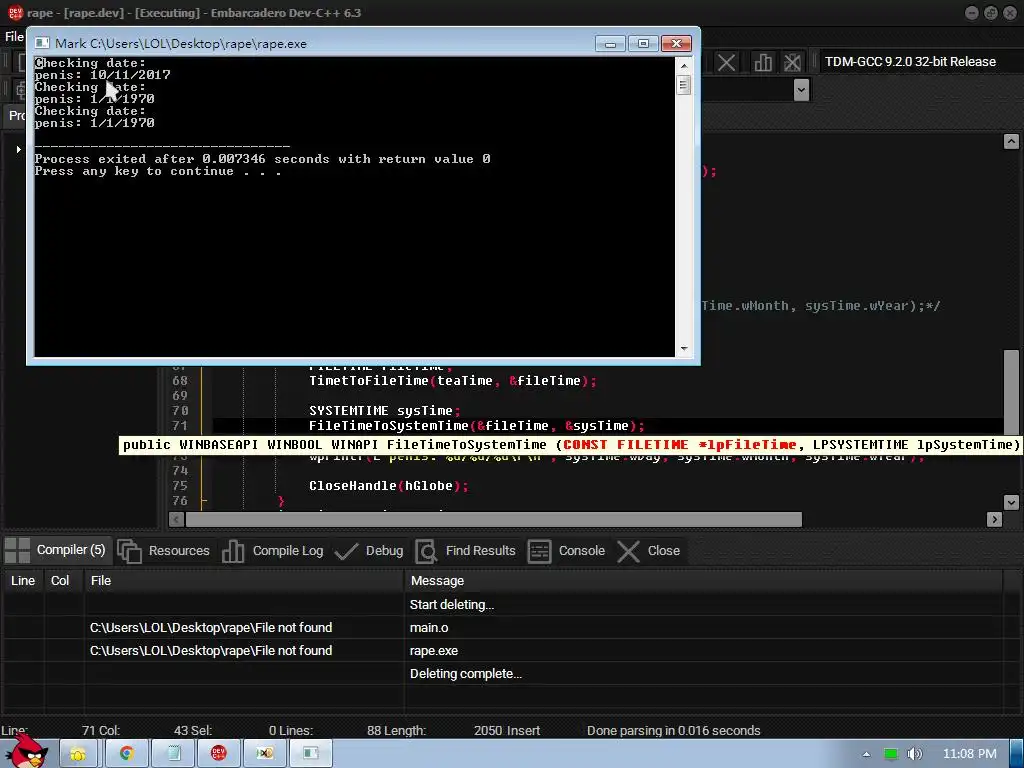Image resolution: width=1024 pixels, height=768 pixels.
Task: Click the editor vertical scrollbar thumb
Action: pos(1011,392)
